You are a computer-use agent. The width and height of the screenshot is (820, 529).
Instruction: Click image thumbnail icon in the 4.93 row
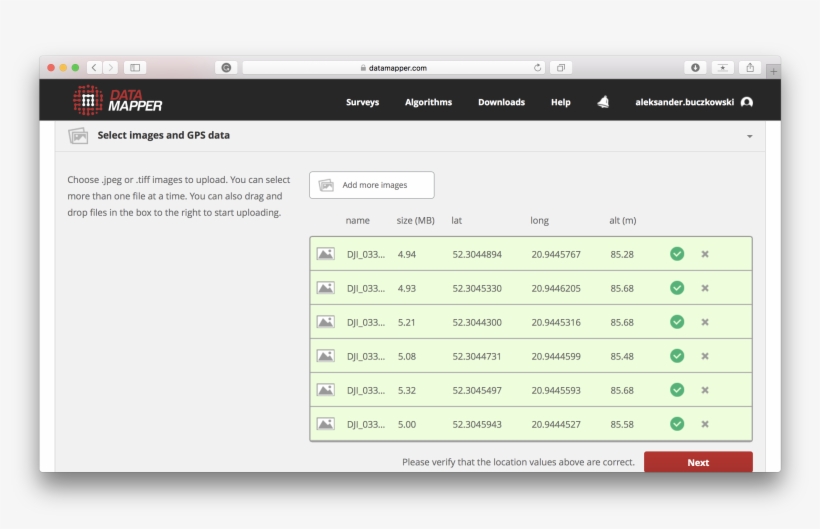(x=325, y=288)
